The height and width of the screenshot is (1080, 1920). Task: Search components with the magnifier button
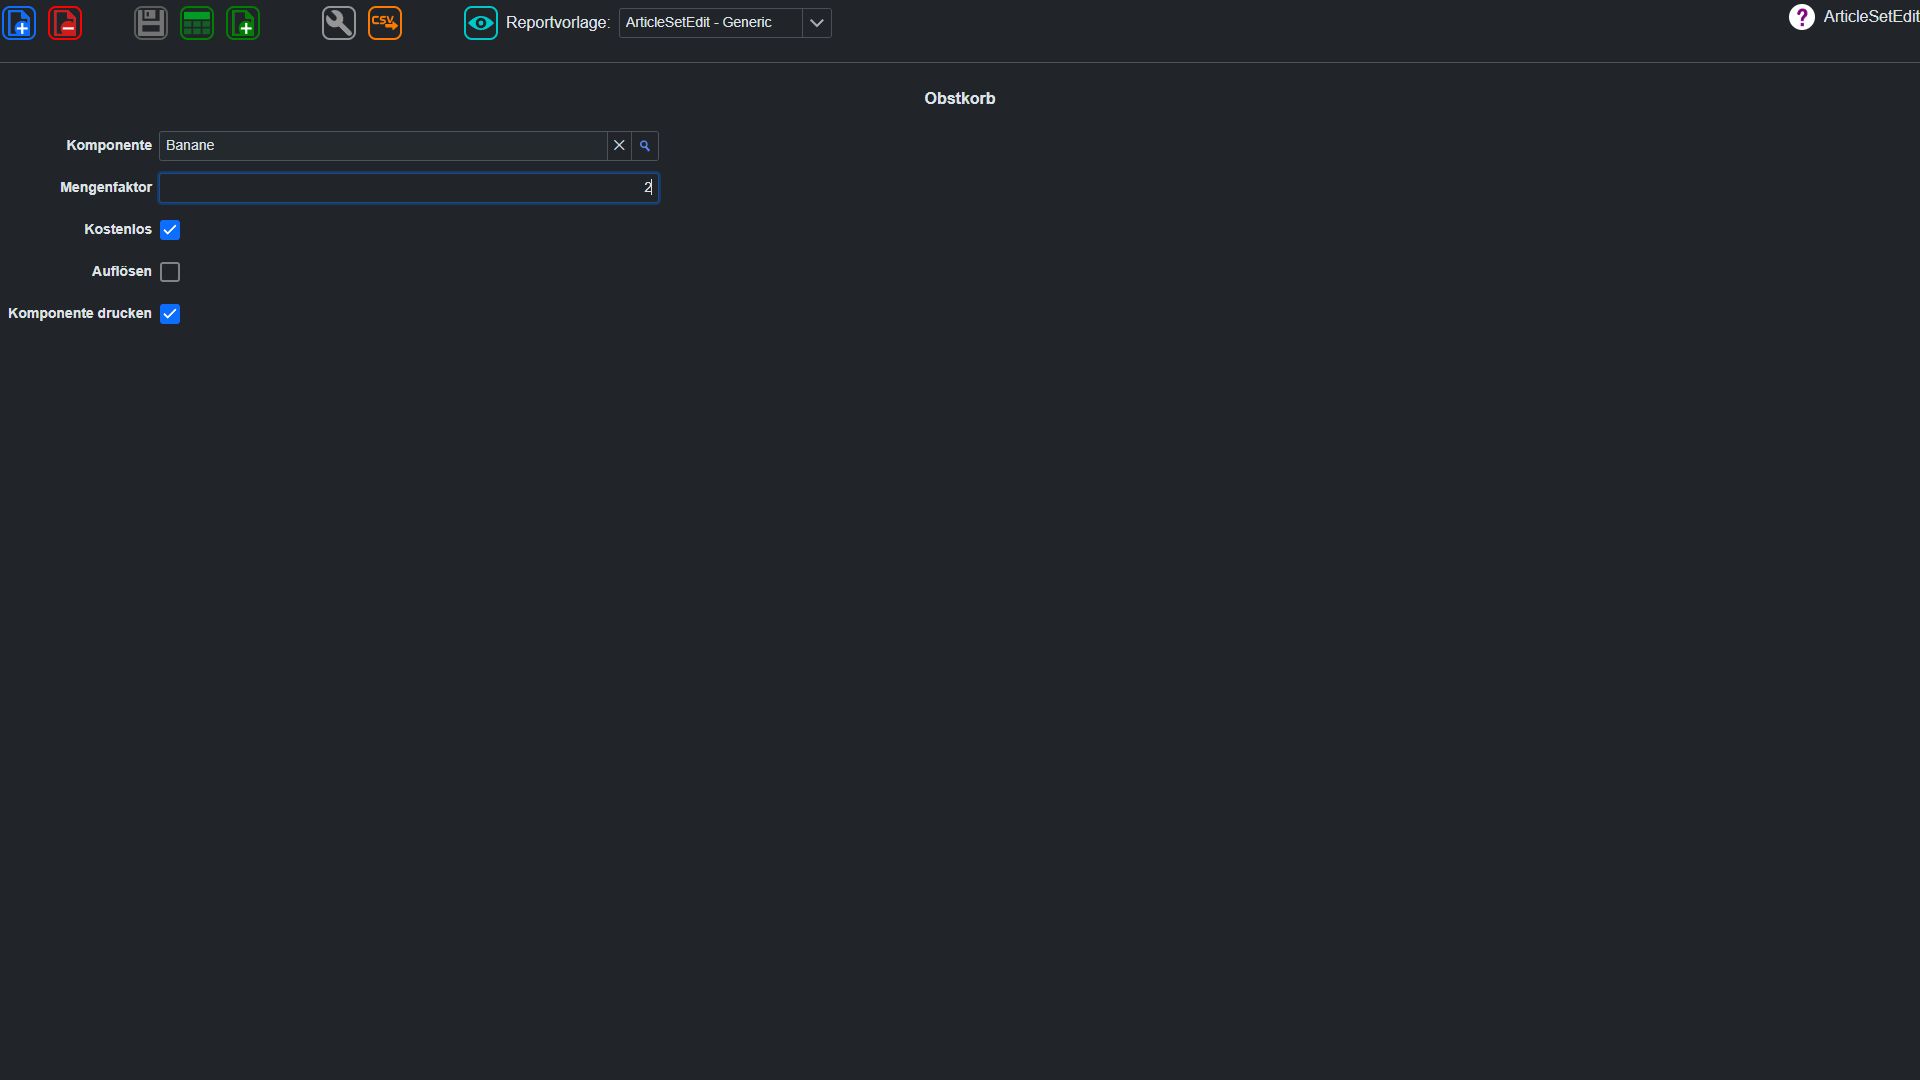click(x=645, y=146)
